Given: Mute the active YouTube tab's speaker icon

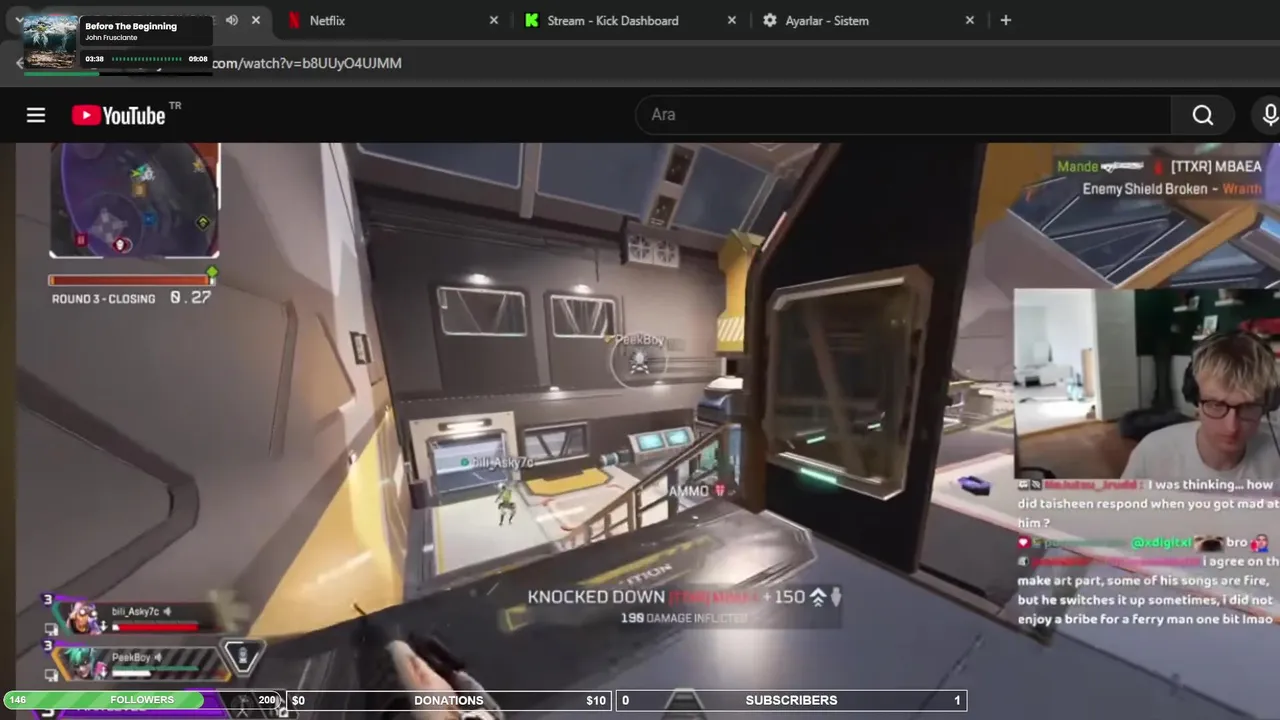Looking at the screenshot, I should [232, 20].
